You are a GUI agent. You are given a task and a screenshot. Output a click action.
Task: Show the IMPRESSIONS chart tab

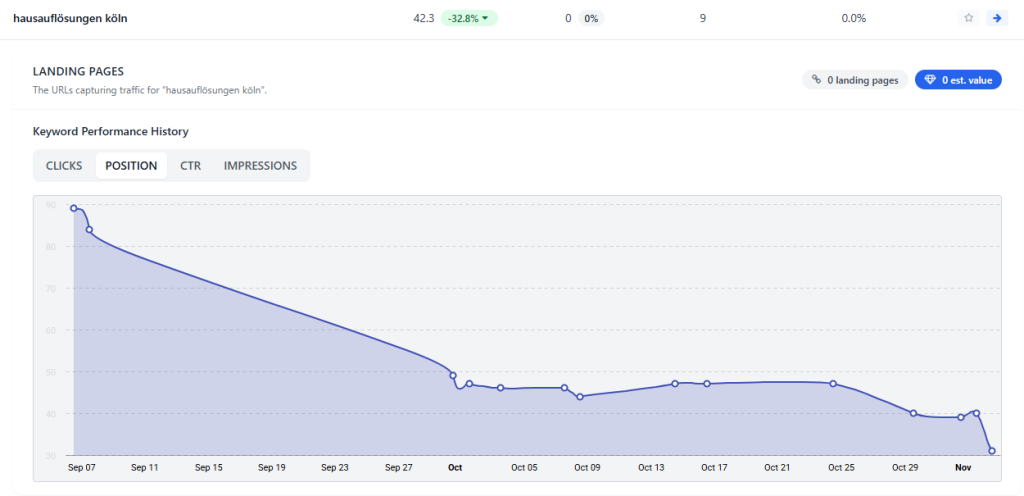point(260,166)
